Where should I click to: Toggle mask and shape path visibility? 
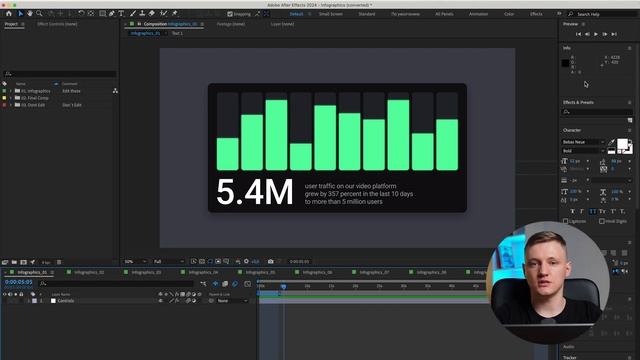click(x=210, y=261)
